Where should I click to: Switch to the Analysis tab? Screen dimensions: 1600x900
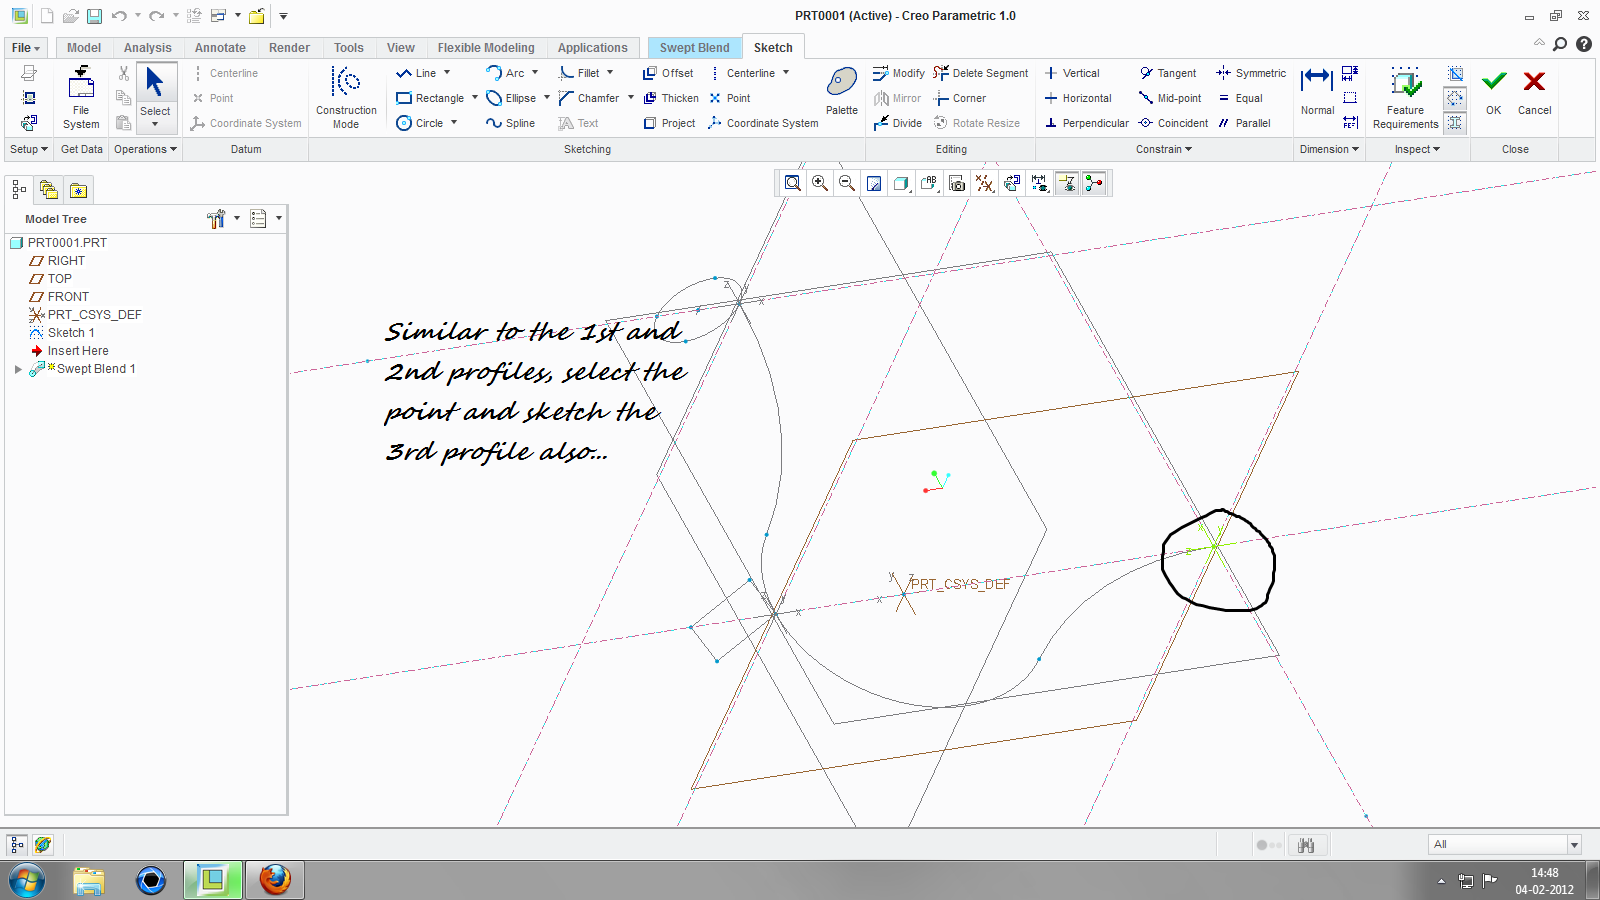coord(148,48)
